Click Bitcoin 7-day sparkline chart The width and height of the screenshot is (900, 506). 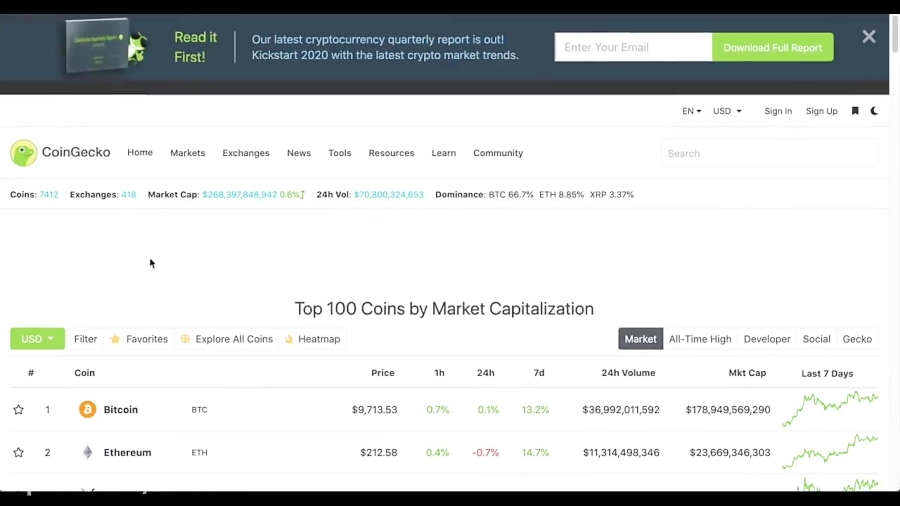(x=830, y=408)
